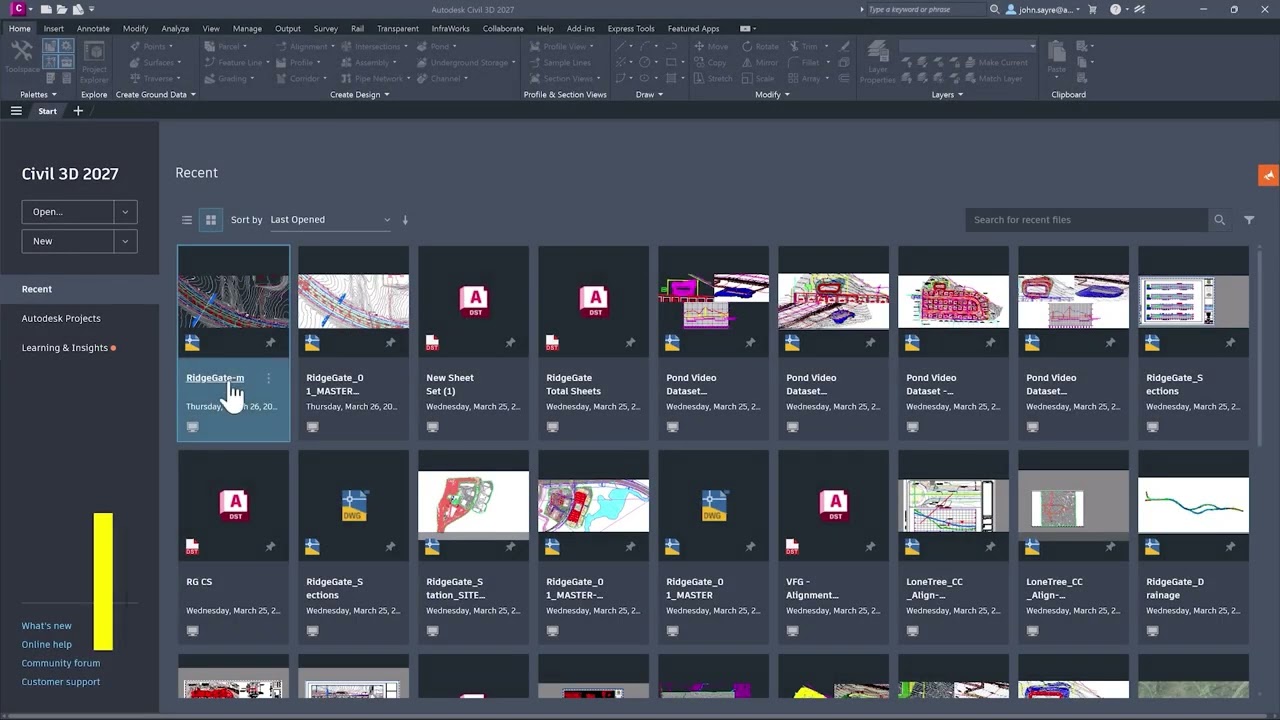Pin the VFG - Alignment file
The width and height of the screenshot is (1280, 720).
[870, 547]
